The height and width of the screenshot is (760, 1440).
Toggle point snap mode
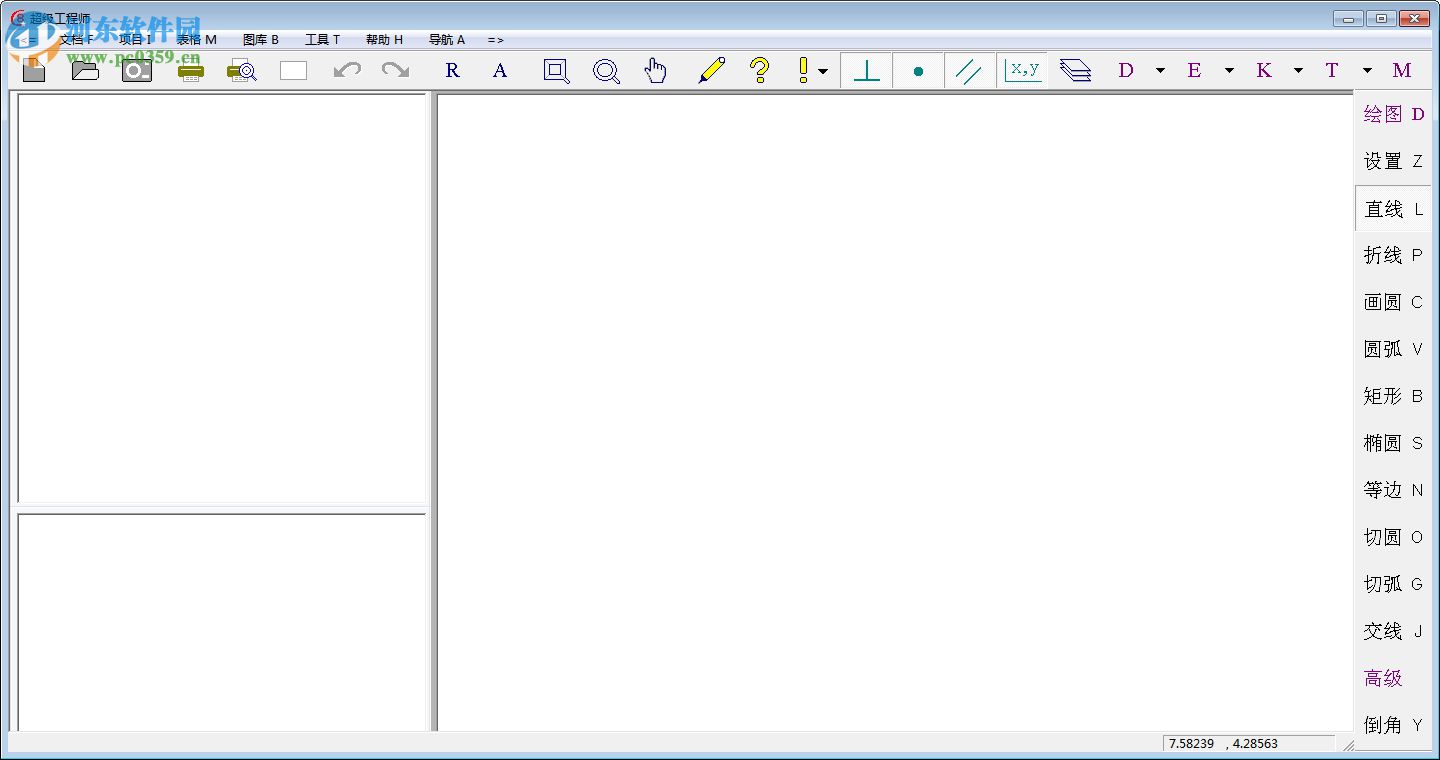tap(918, 71)
